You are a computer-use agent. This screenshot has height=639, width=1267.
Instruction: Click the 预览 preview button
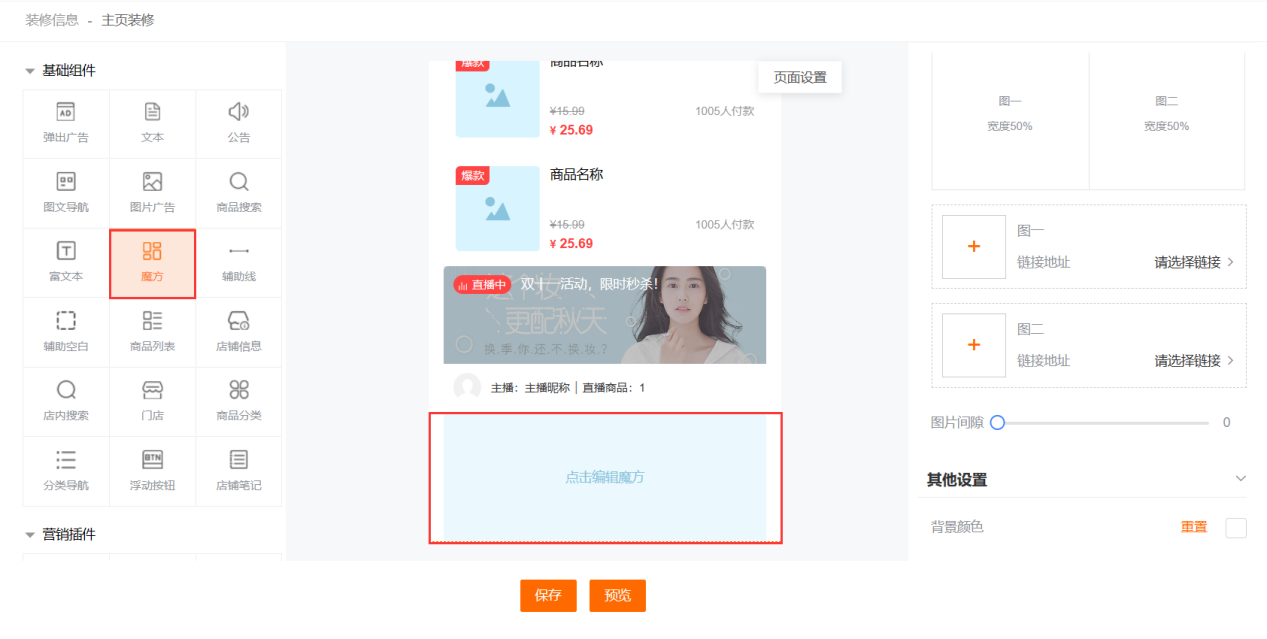pyautogui.click(x=617, y=595)
